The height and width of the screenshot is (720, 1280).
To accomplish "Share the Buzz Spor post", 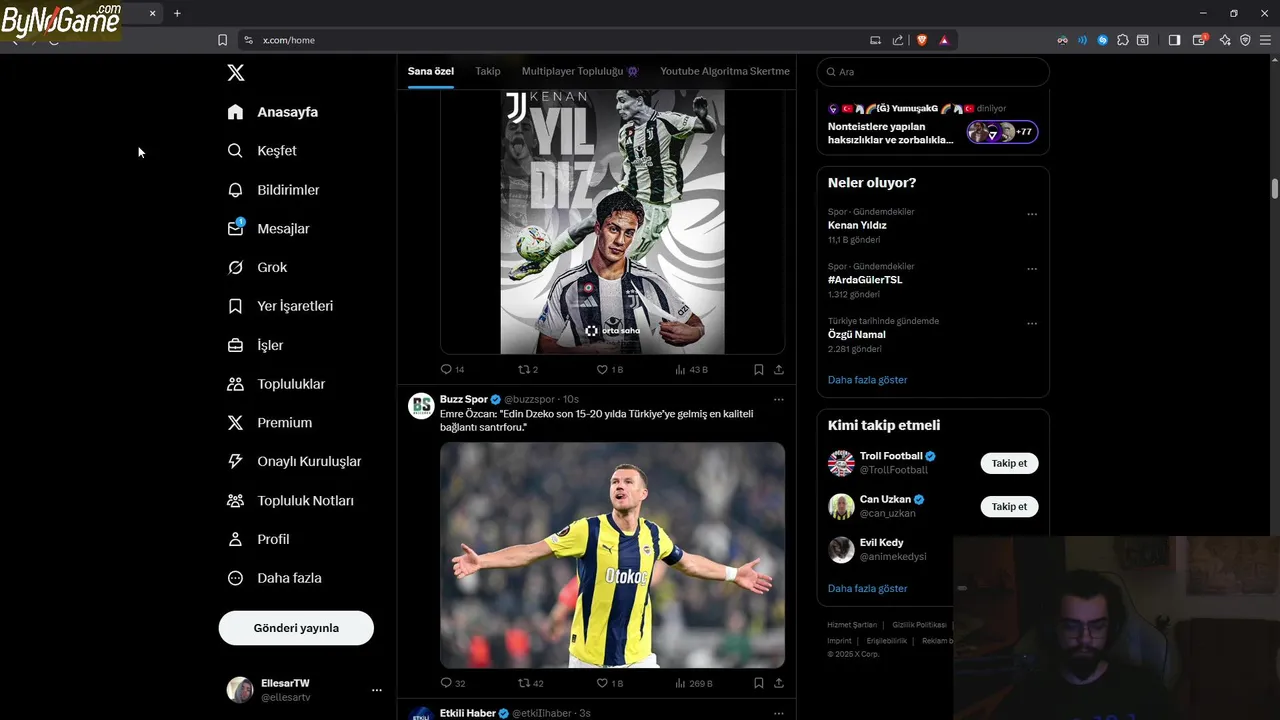I will coord(779,684).
